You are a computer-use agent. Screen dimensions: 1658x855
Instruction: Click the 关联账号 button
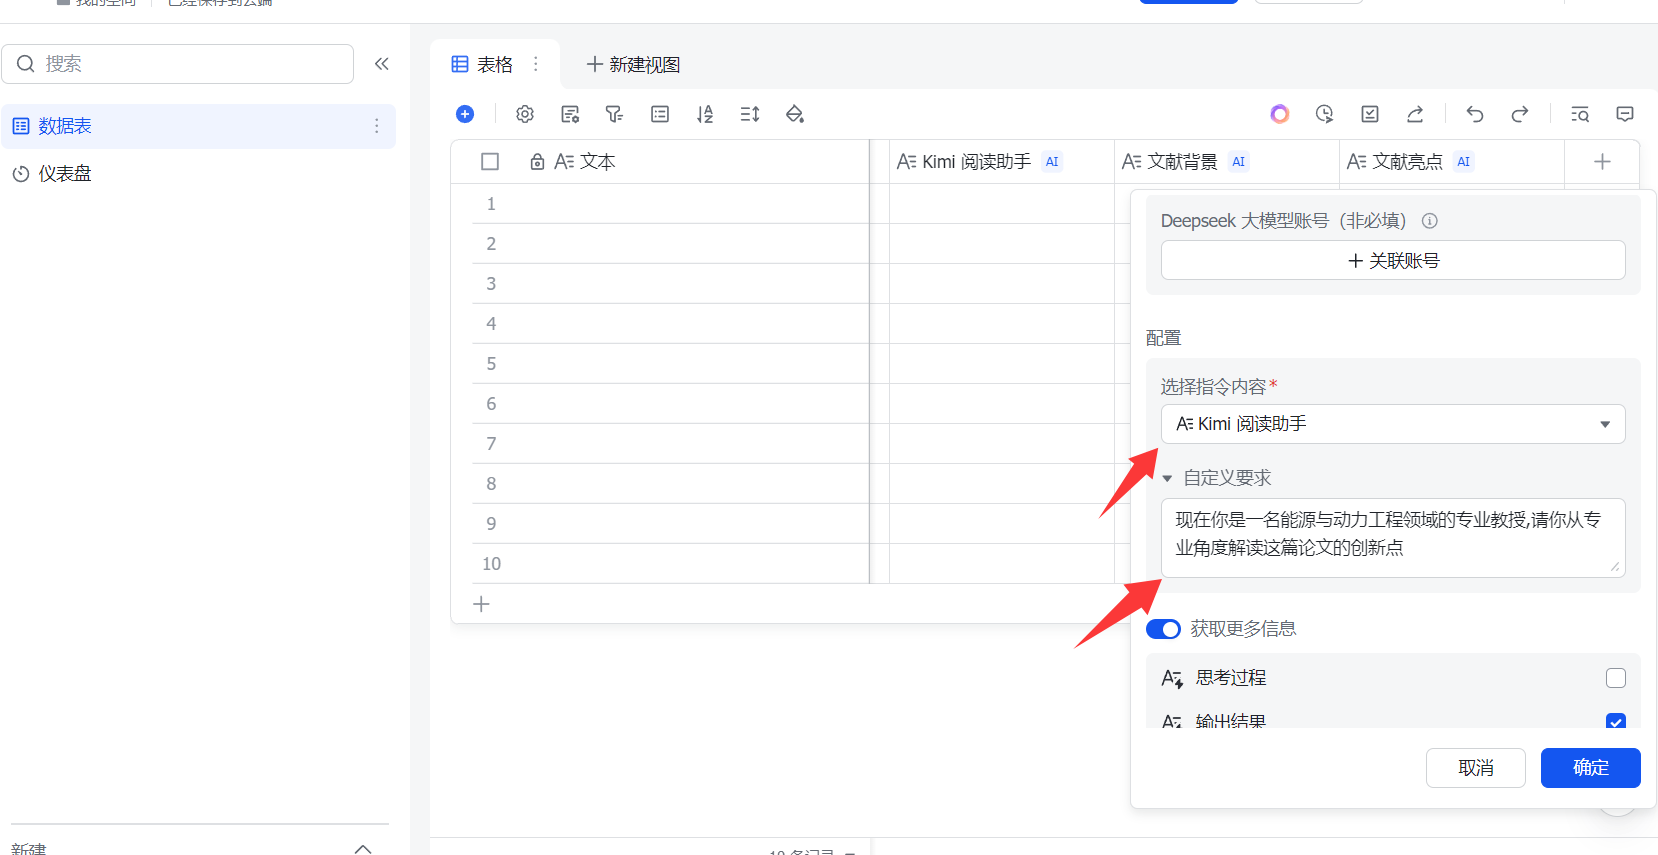[1392, 261]
